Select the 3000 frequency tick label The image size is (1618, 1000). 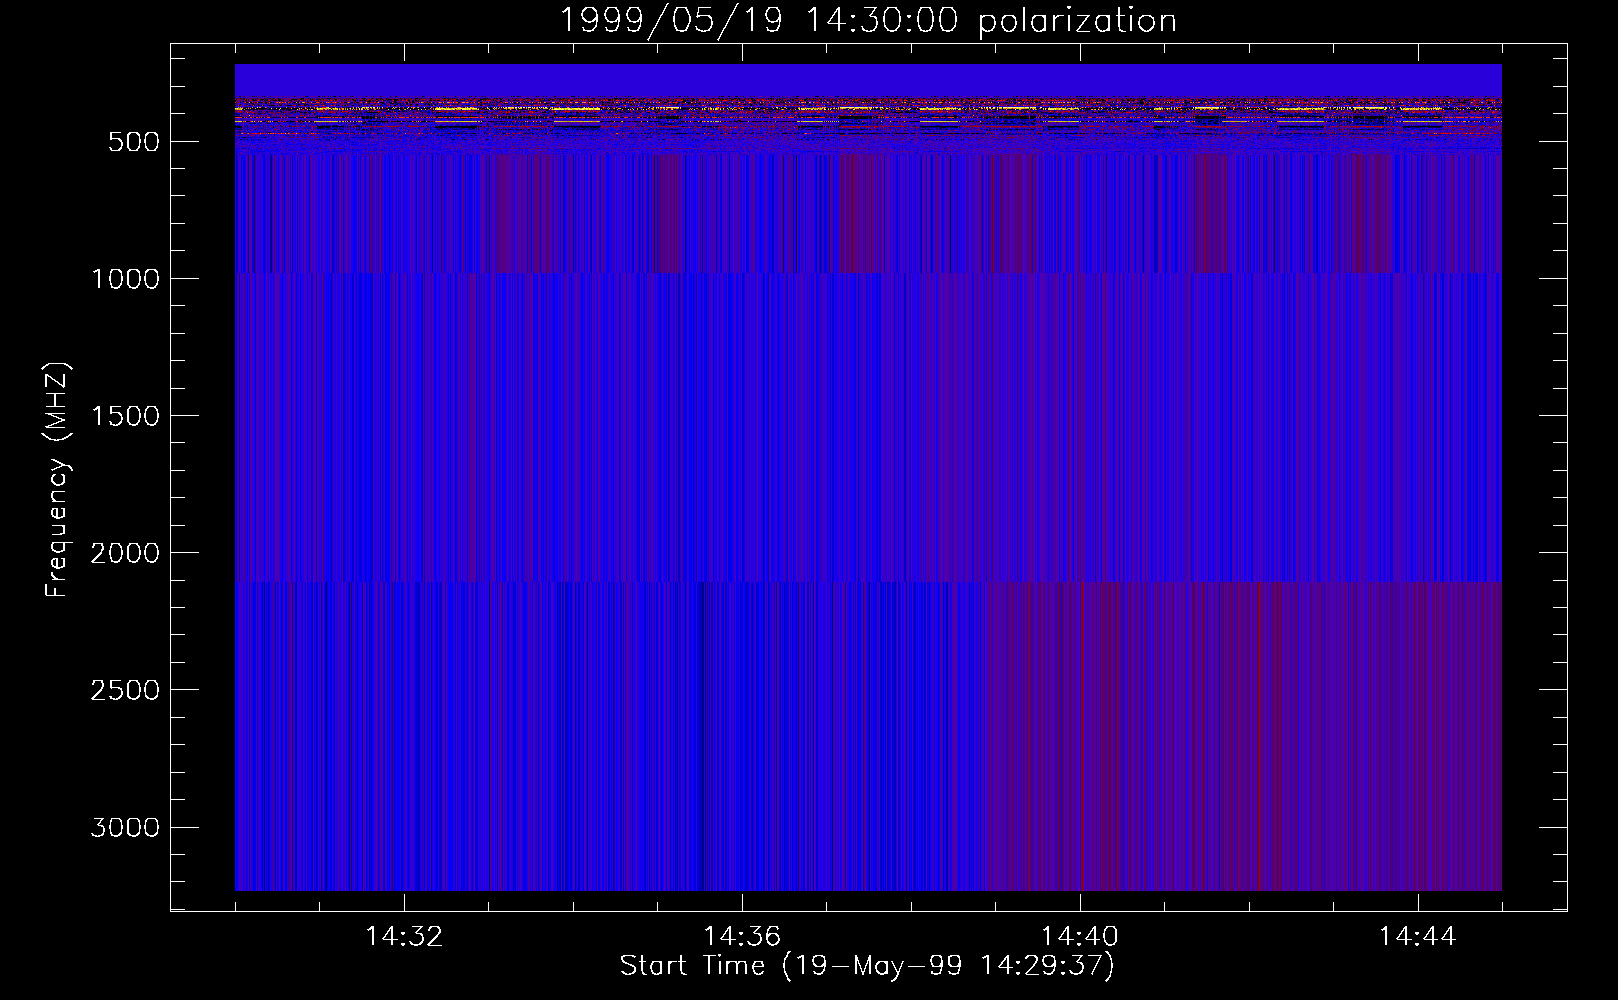[125, 827]
